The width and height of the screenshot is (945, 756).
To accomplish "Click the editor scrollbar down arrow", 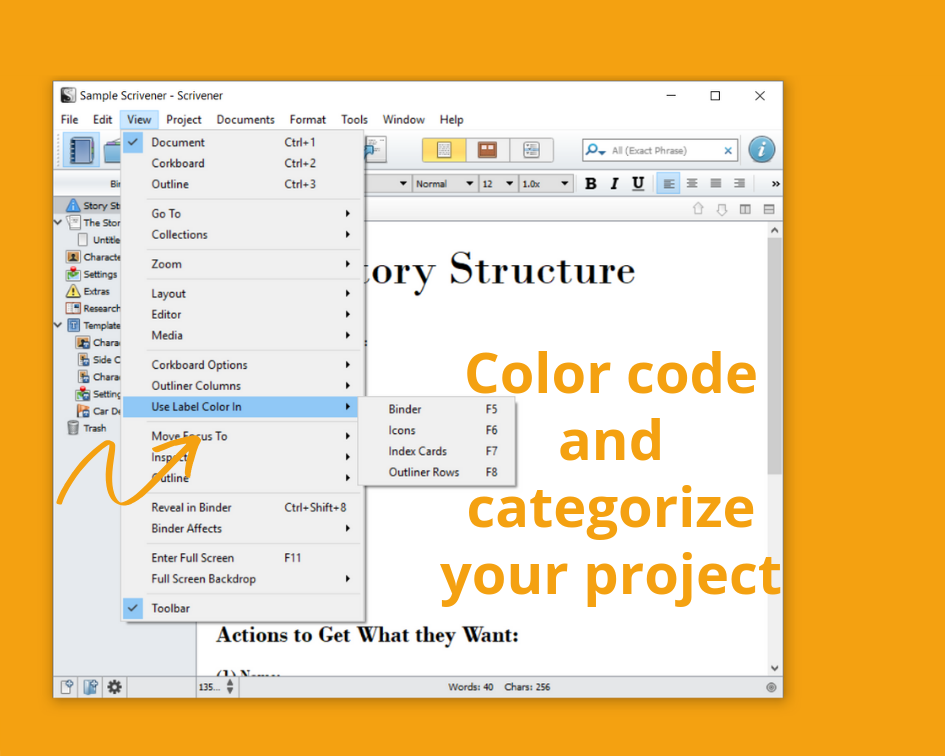I will click(x=774, y=668).
